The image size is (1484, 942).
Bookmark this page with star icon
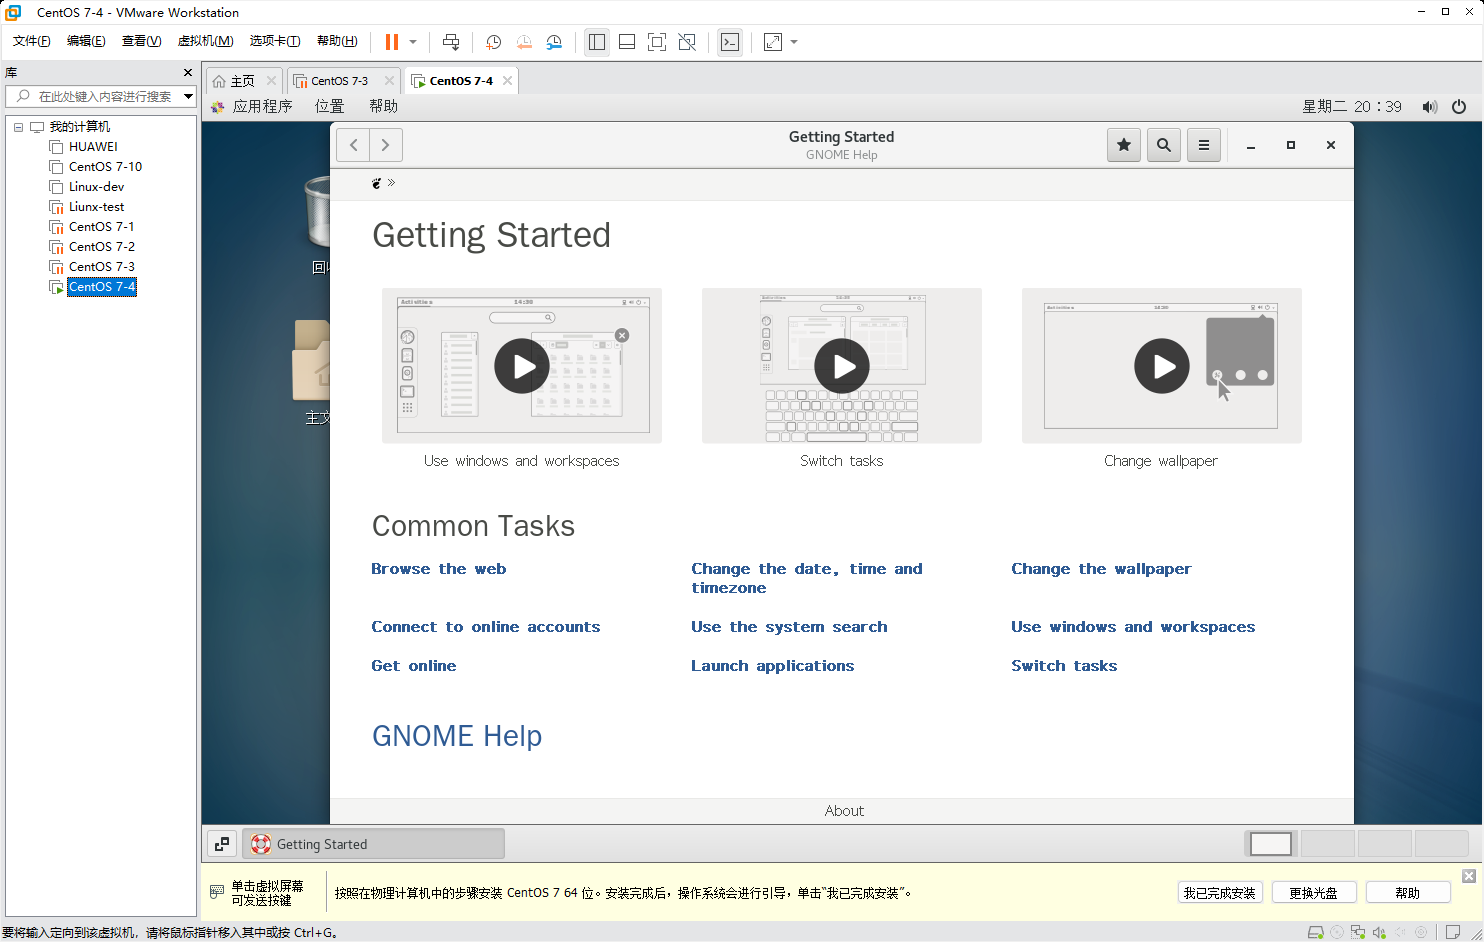coord(1124,145)
